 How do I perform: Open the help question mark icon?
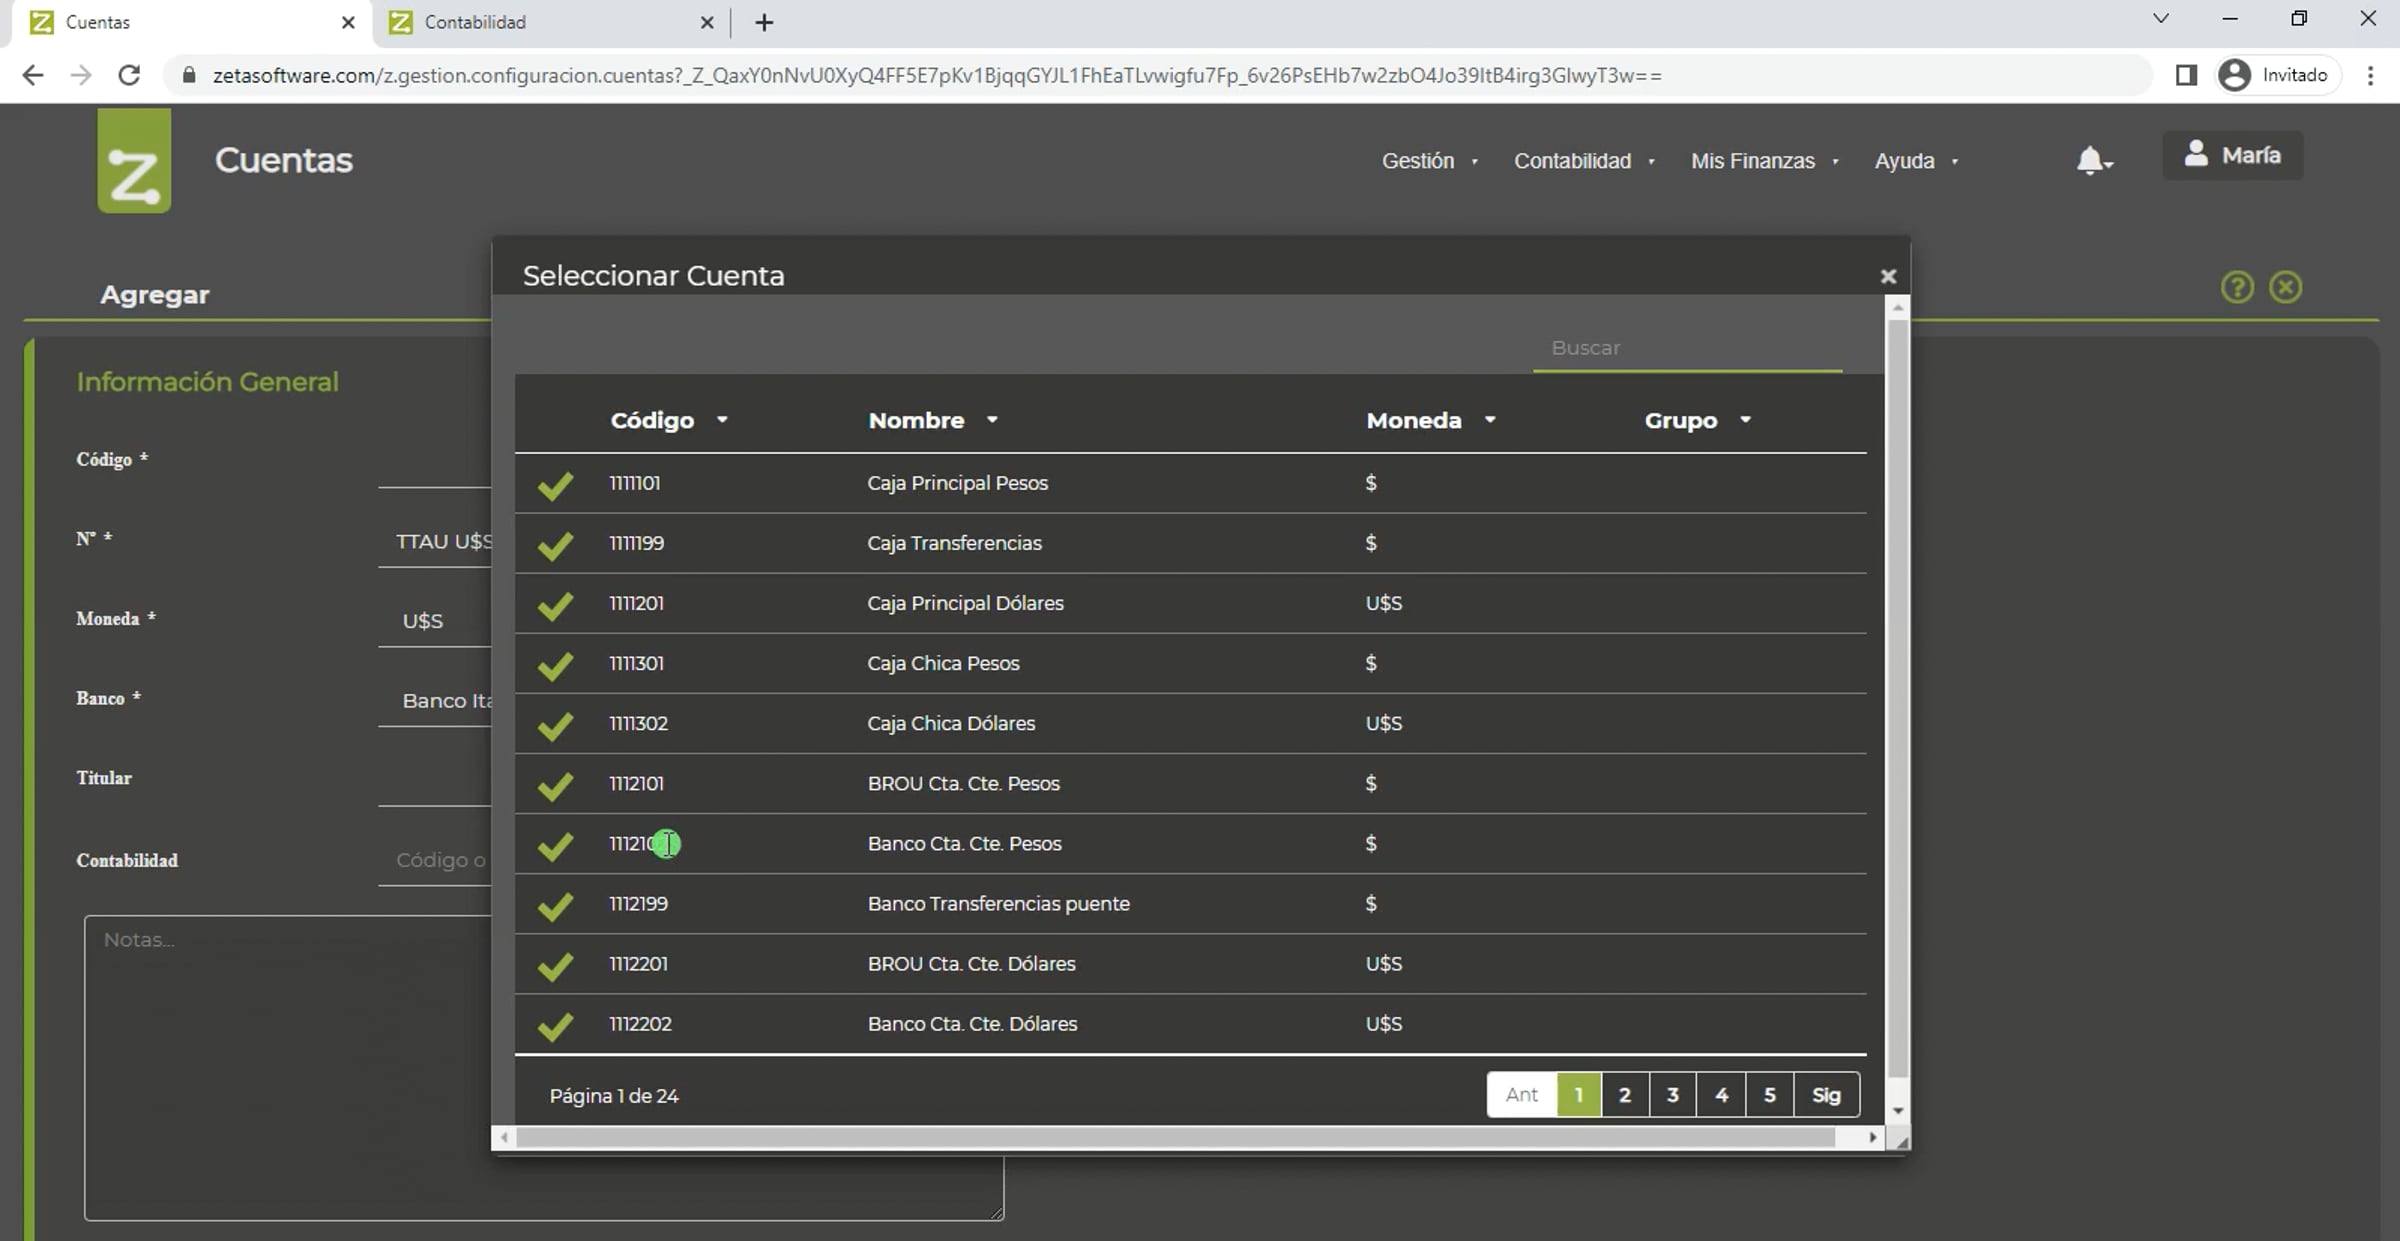(x=2237, y=288)
